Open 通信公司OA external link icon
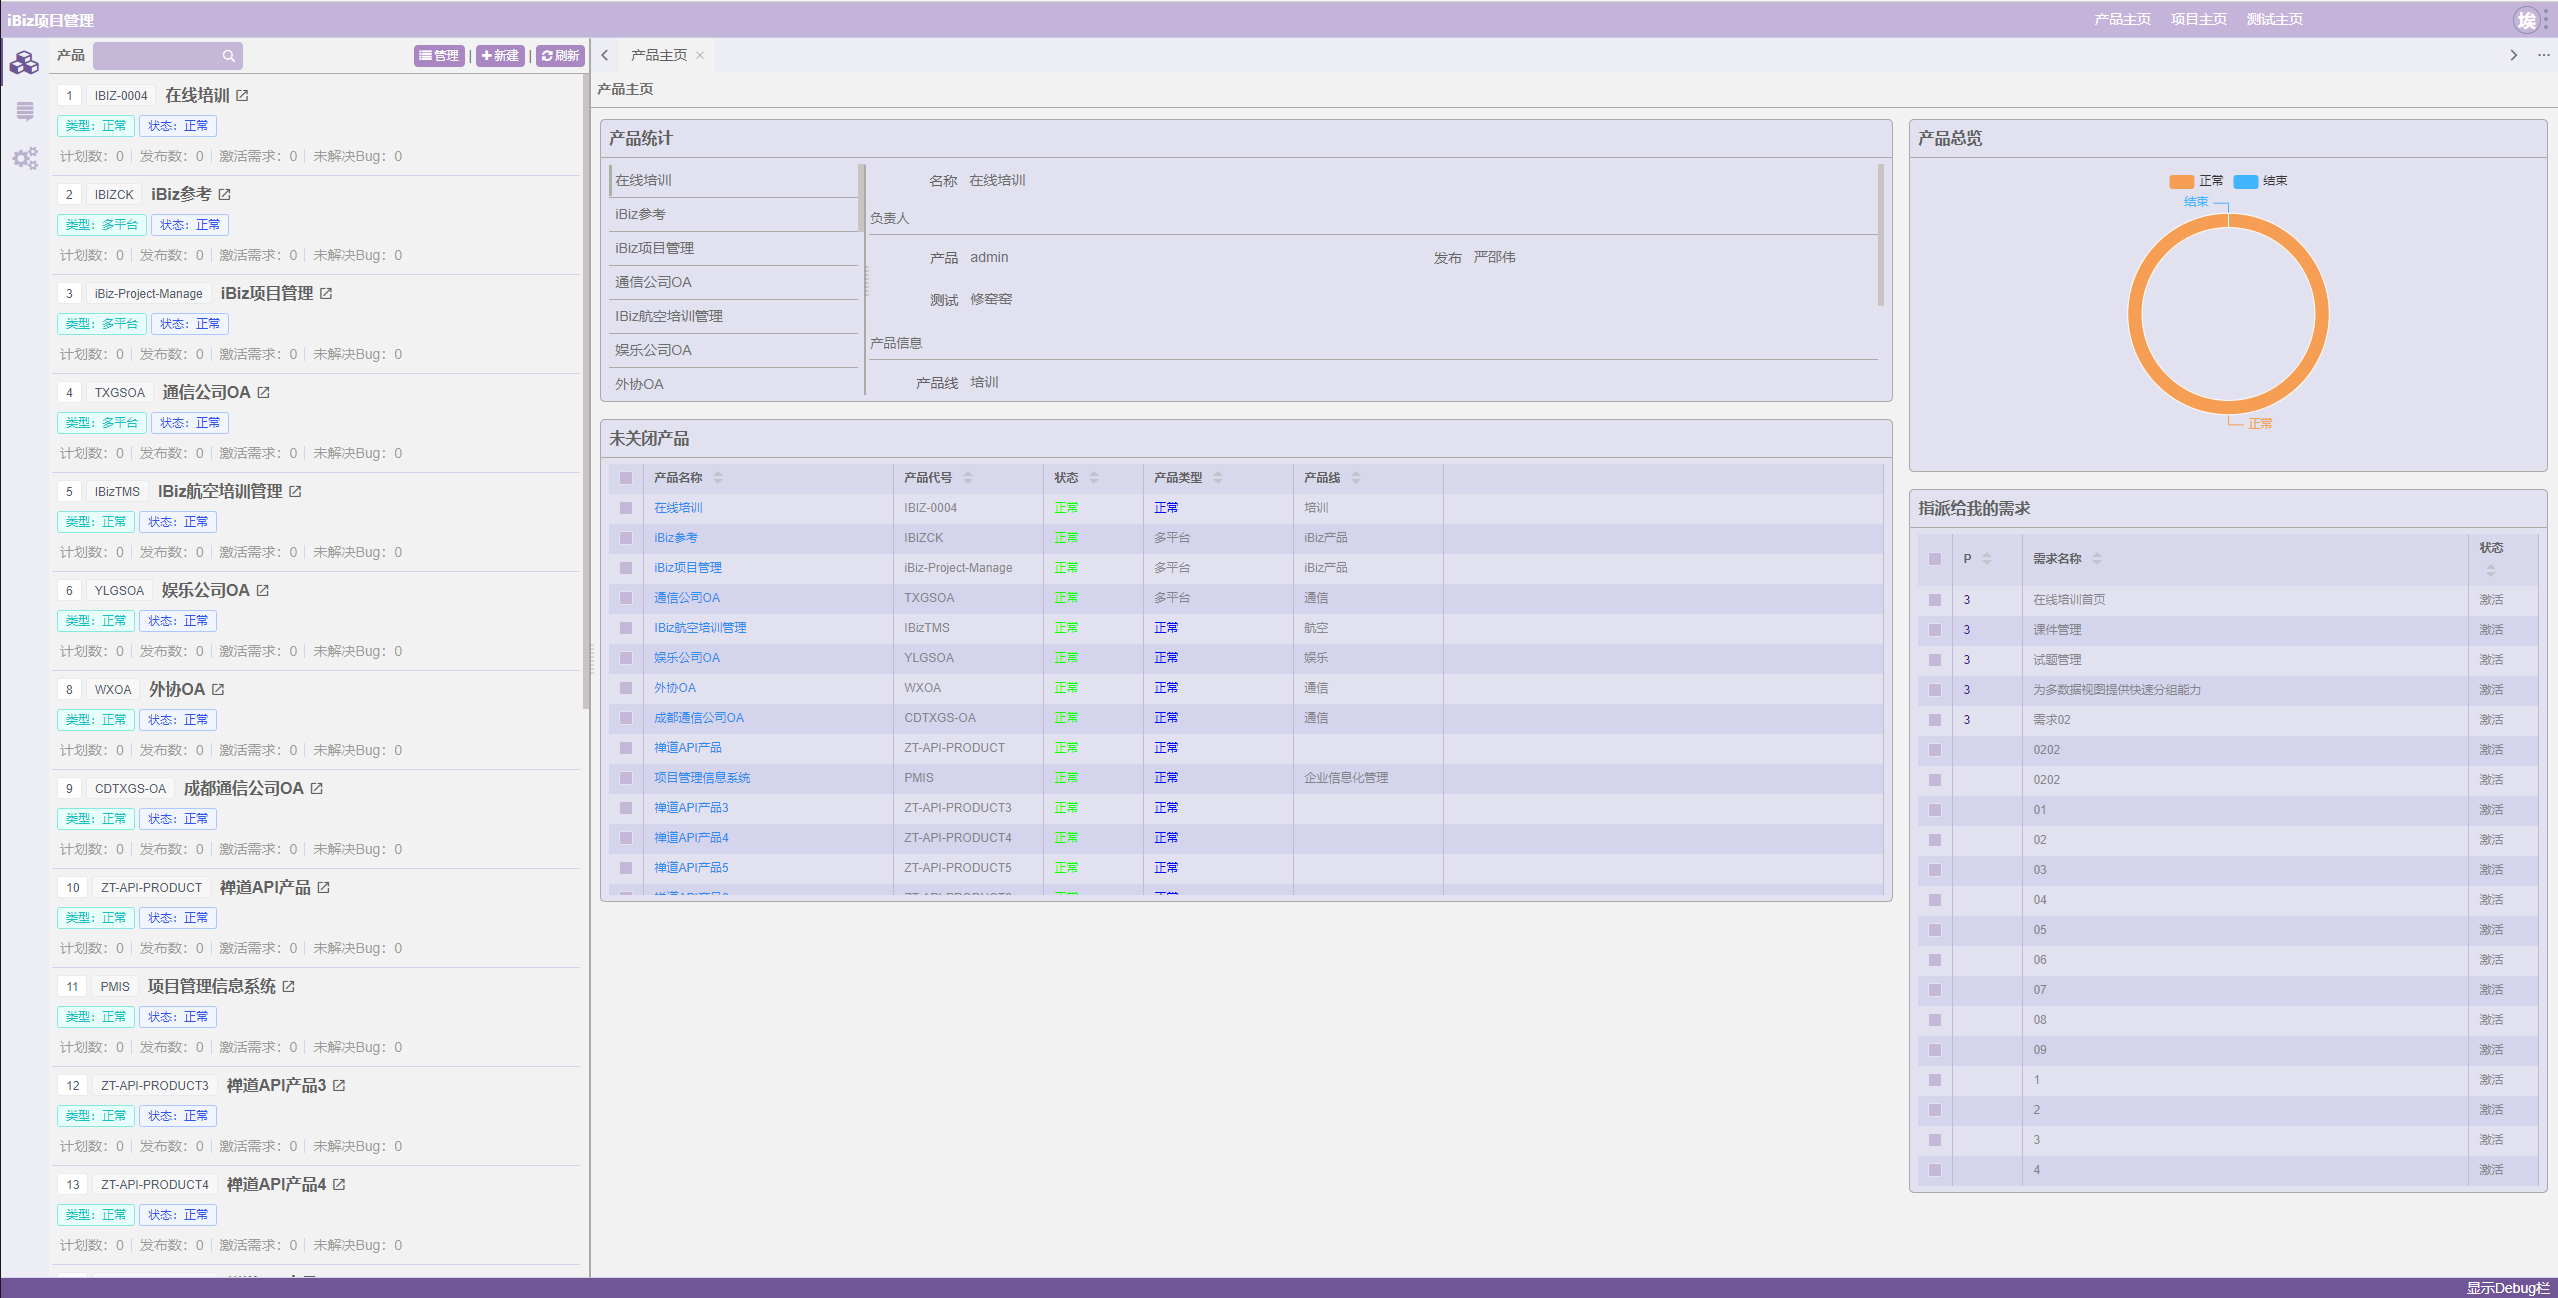This screenshot has width=2558, height=1298. coord(263,393)
